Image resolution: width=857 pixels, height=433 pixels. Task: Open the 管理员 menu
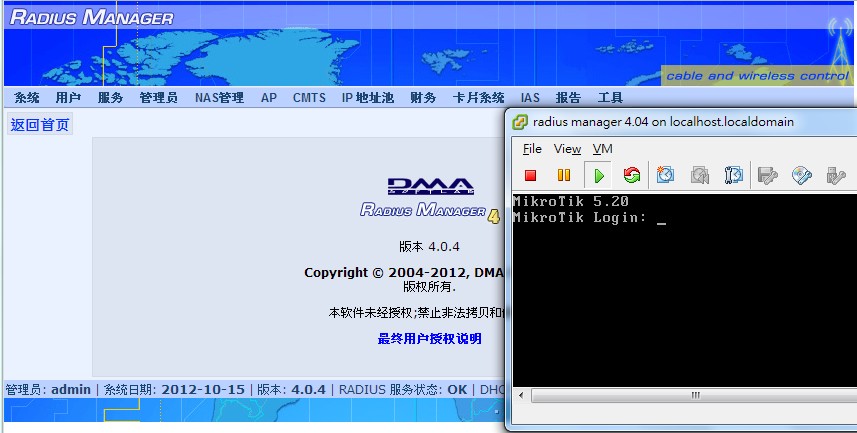(159, 98)
